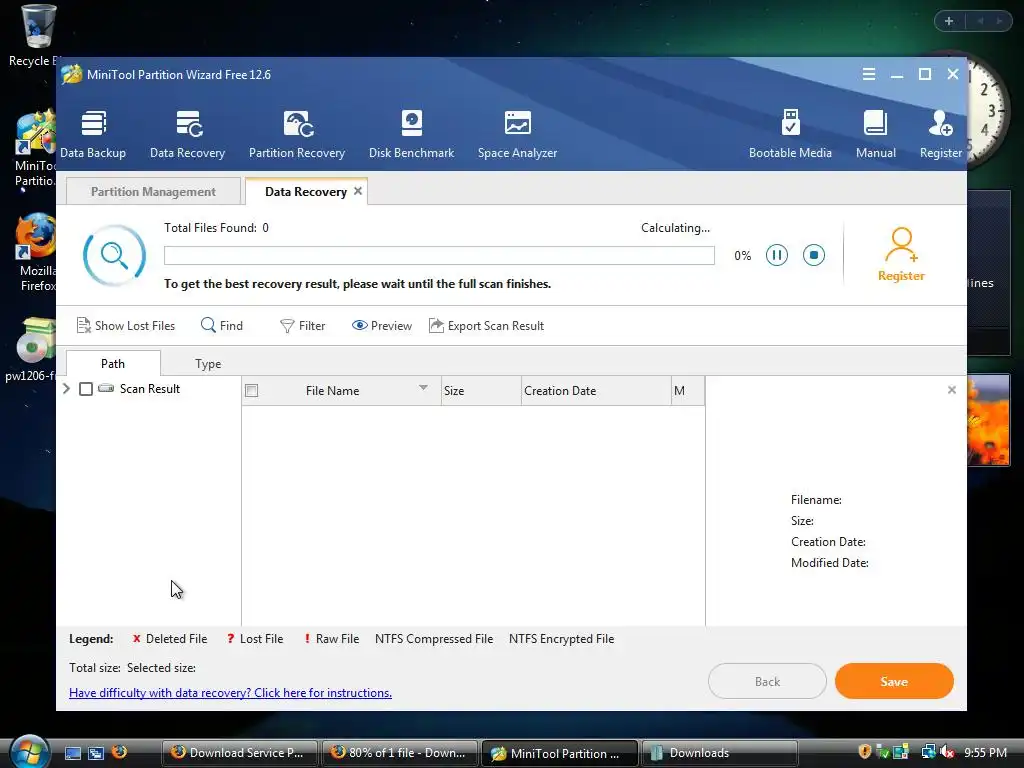Viewport: 1024px width, 768px height.
Task: Open the Filter tool
Action: click(x=302, y=325)
